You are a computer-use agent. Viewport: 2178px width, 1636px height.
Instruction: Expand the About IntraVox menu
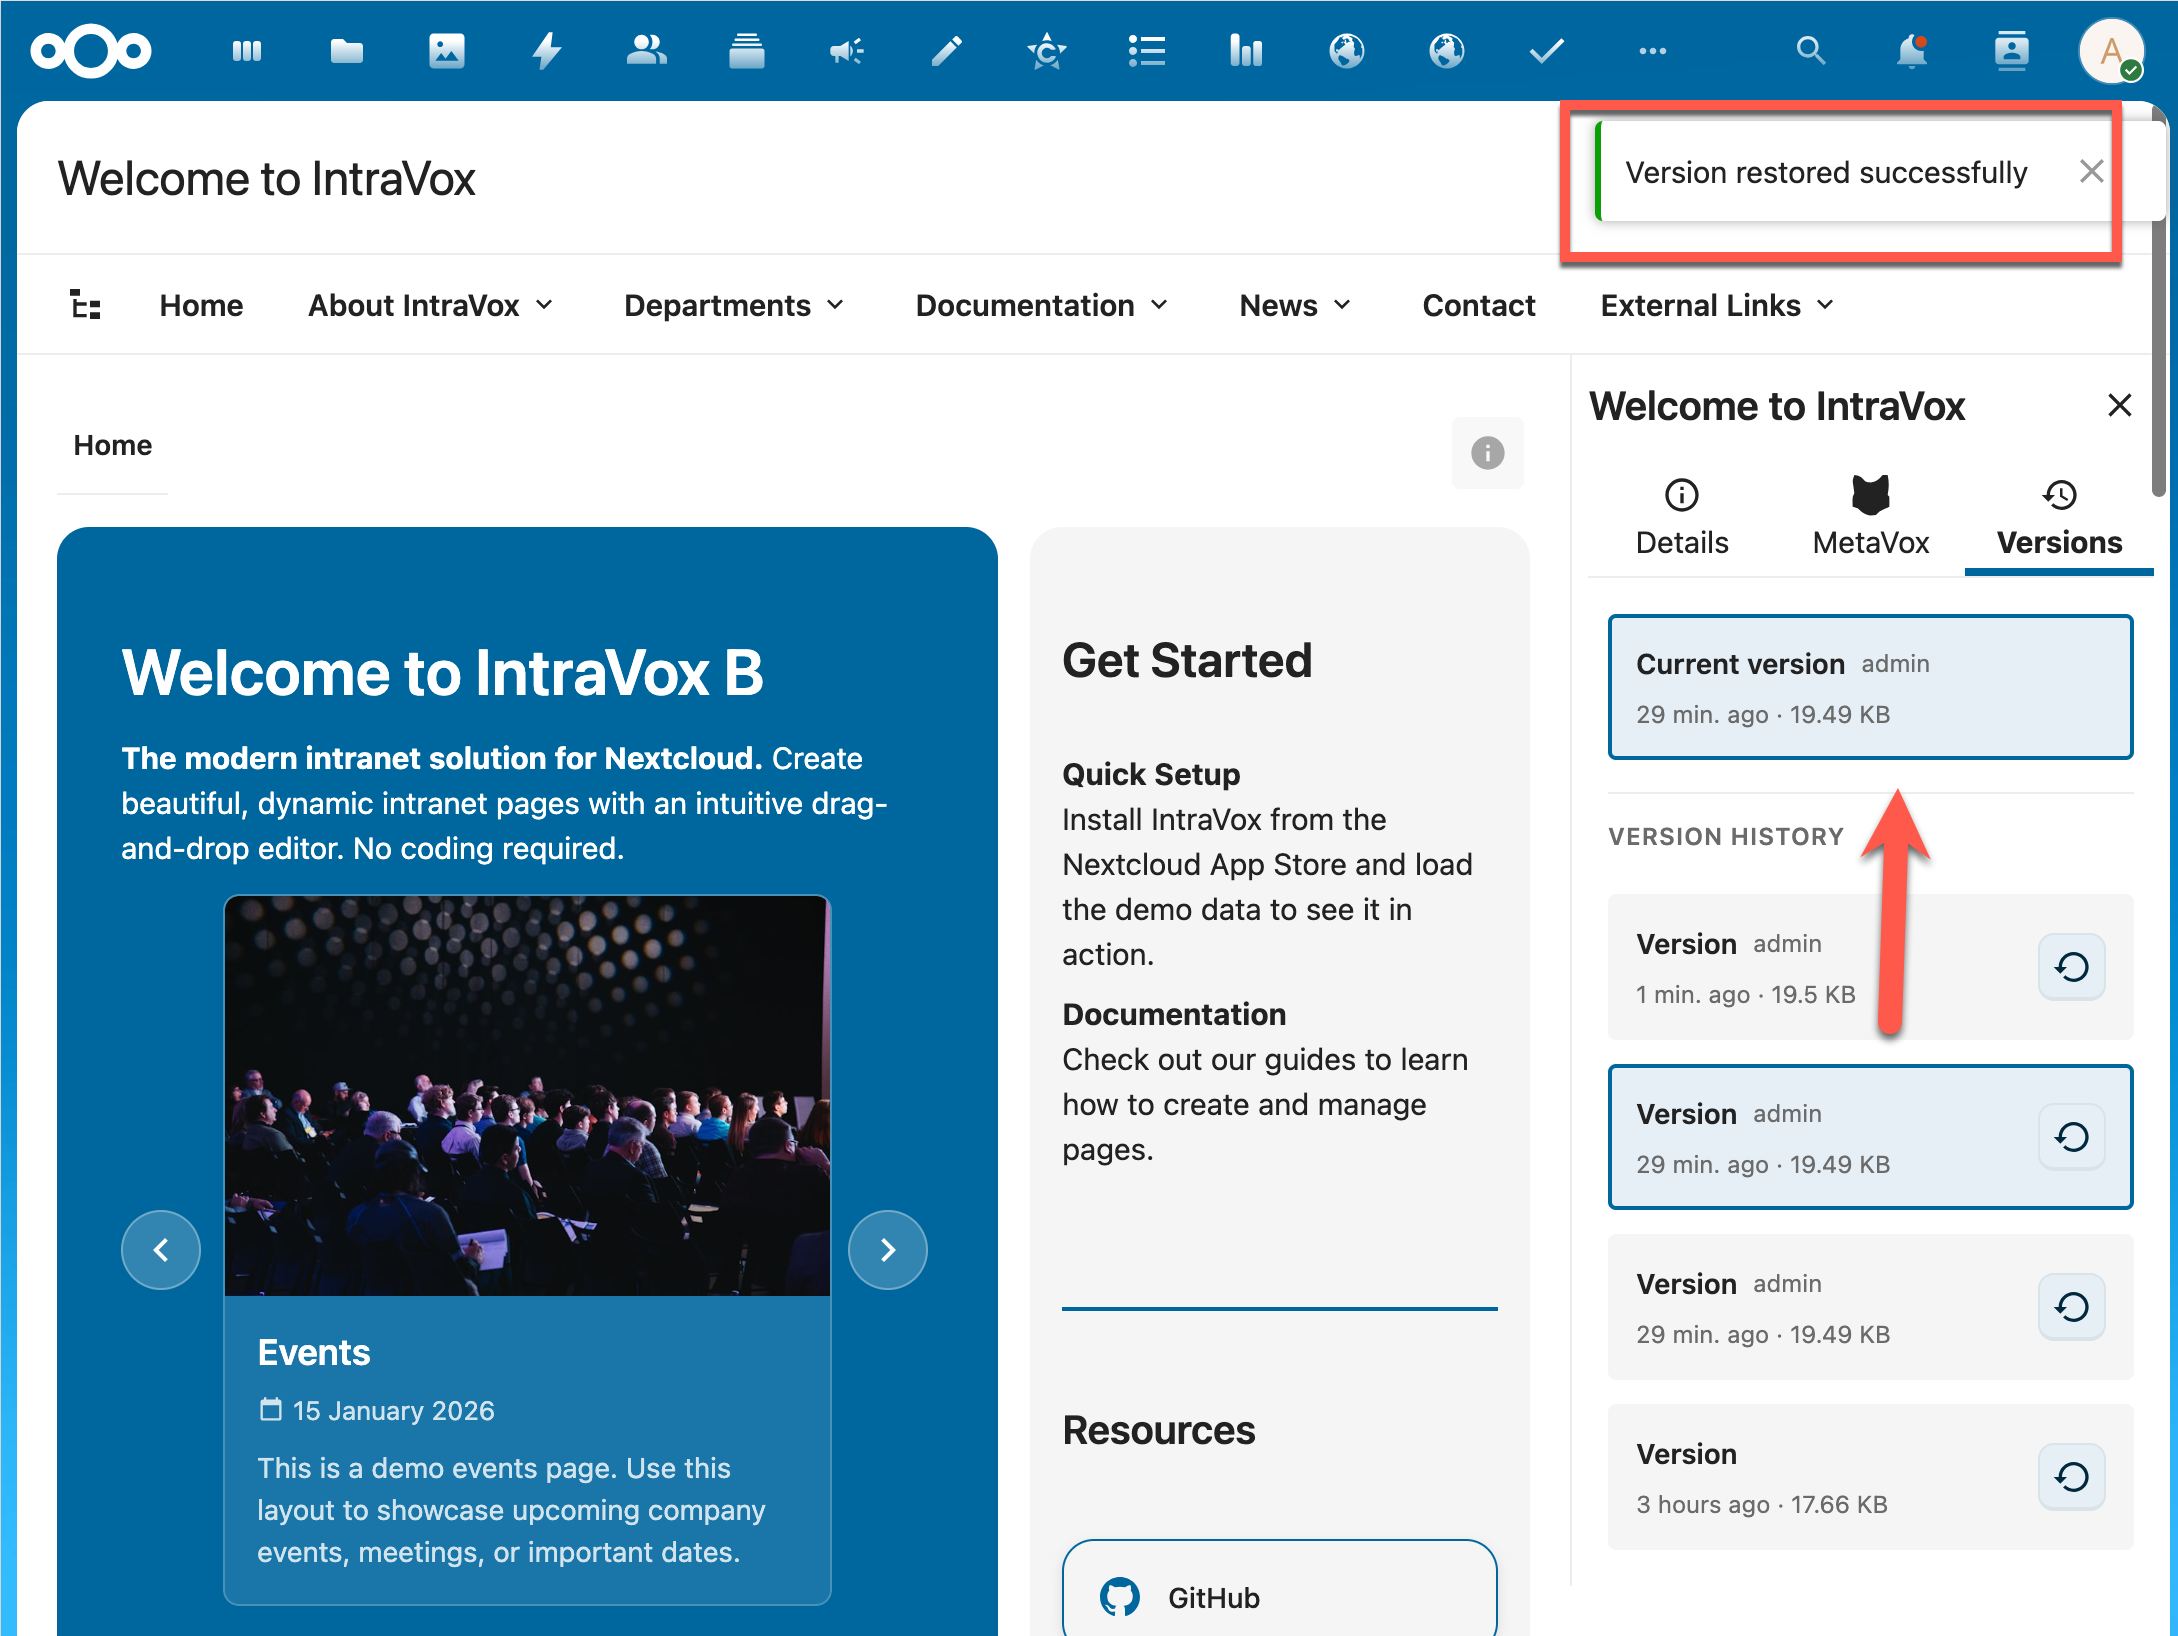tap(431, 305)
